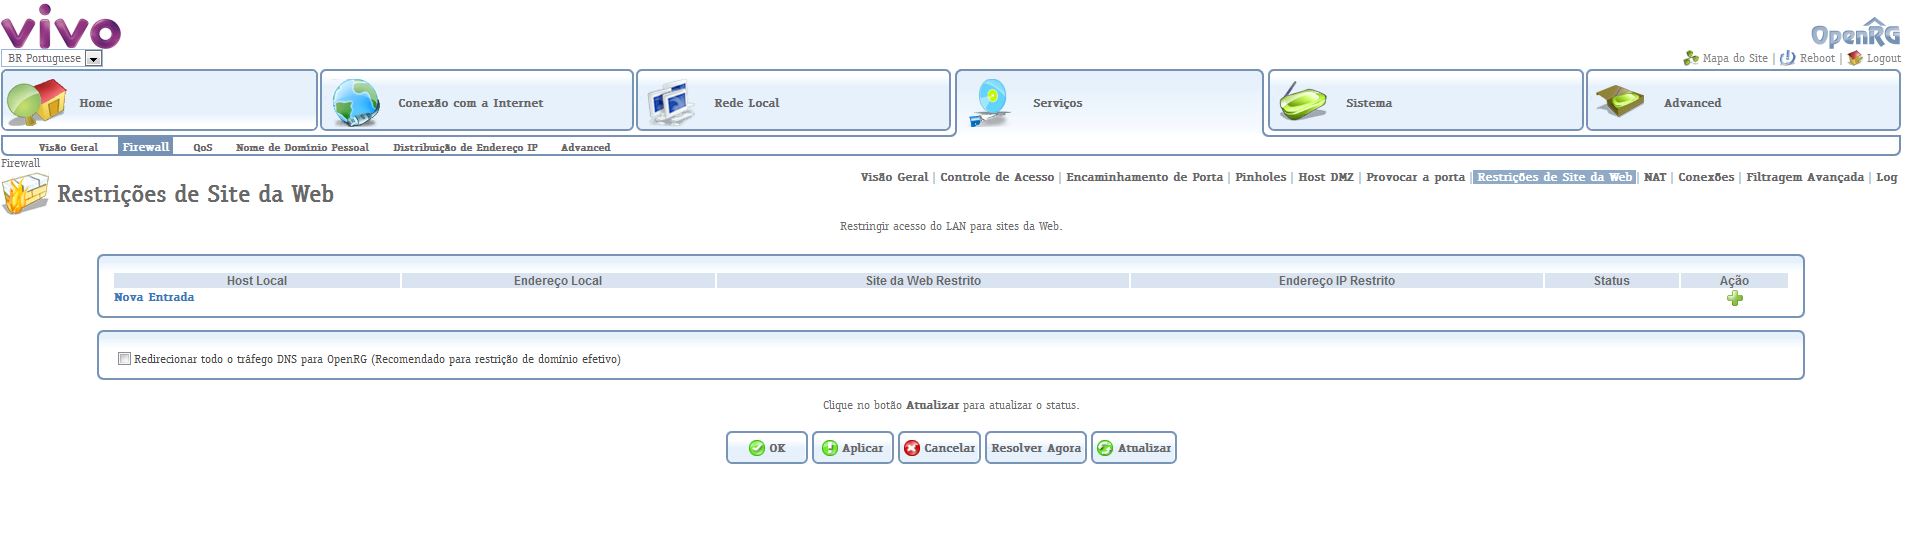Click the Mapa do Site tree icon
The width and height of the screenshot is (1910, 555).
pyautogui.click(x=1691, y=58)
